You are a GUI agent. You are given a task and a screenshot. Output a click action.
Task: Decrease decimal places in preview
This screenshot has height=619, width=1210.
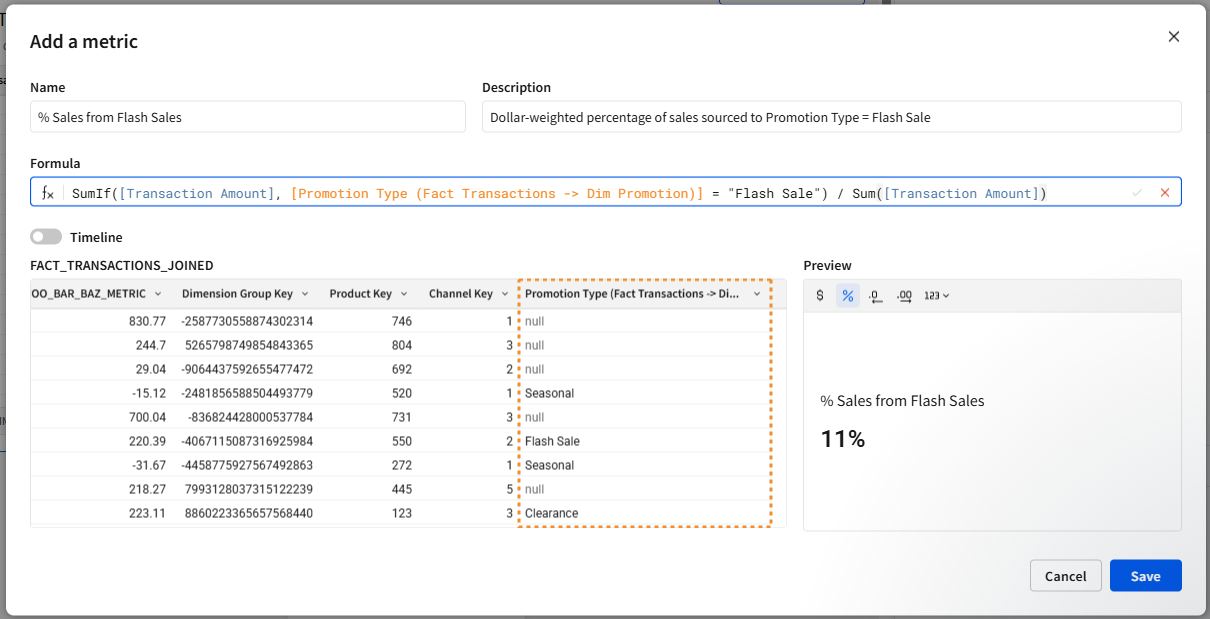(875, 295)
